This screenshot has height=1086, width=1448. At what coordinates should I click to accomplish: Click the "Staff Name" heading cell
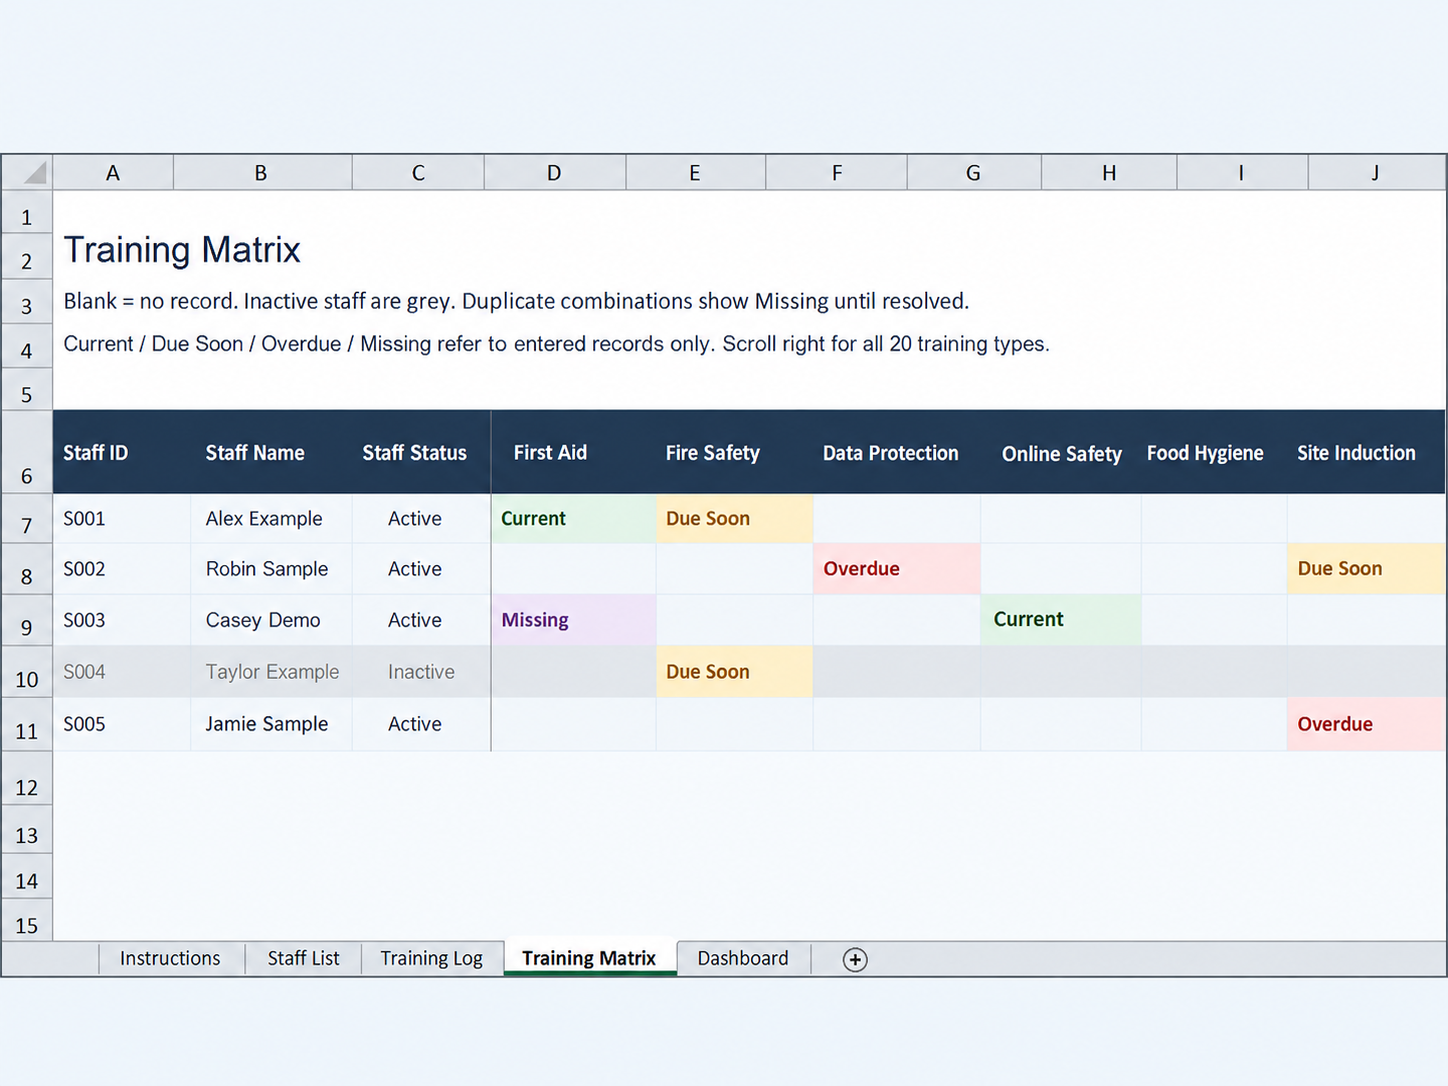point(272,452)
